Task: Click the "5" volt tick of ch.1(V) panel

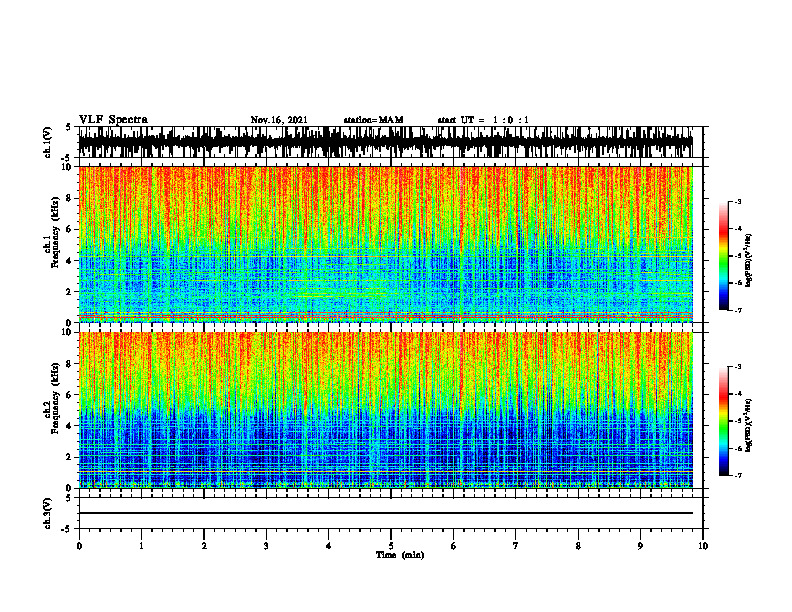Action: click(x=69, y=128)
